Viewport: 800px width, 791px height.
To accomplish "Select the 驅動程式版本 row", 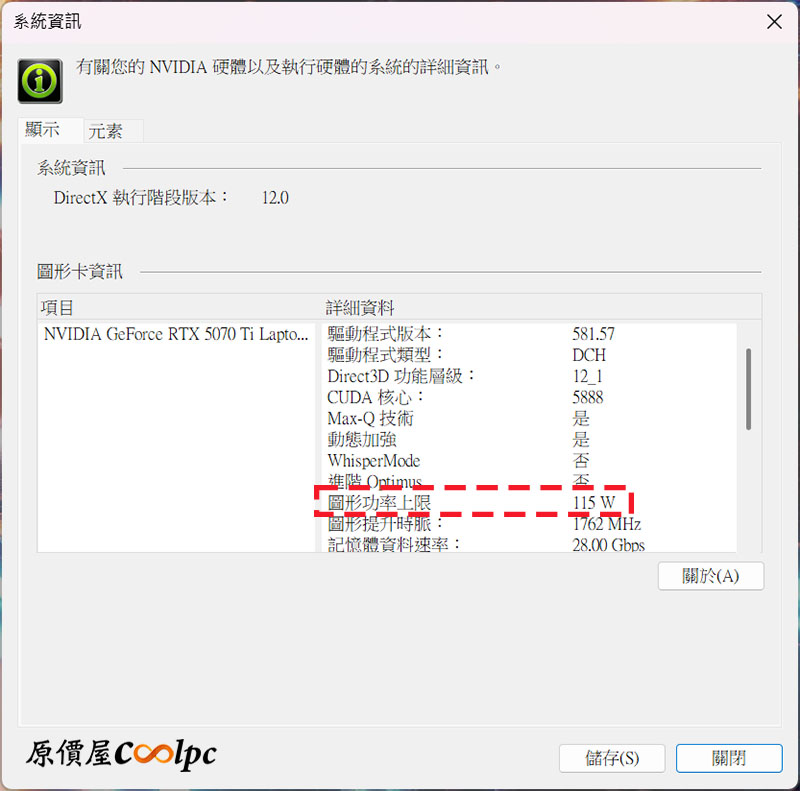I will pos(531,334).
